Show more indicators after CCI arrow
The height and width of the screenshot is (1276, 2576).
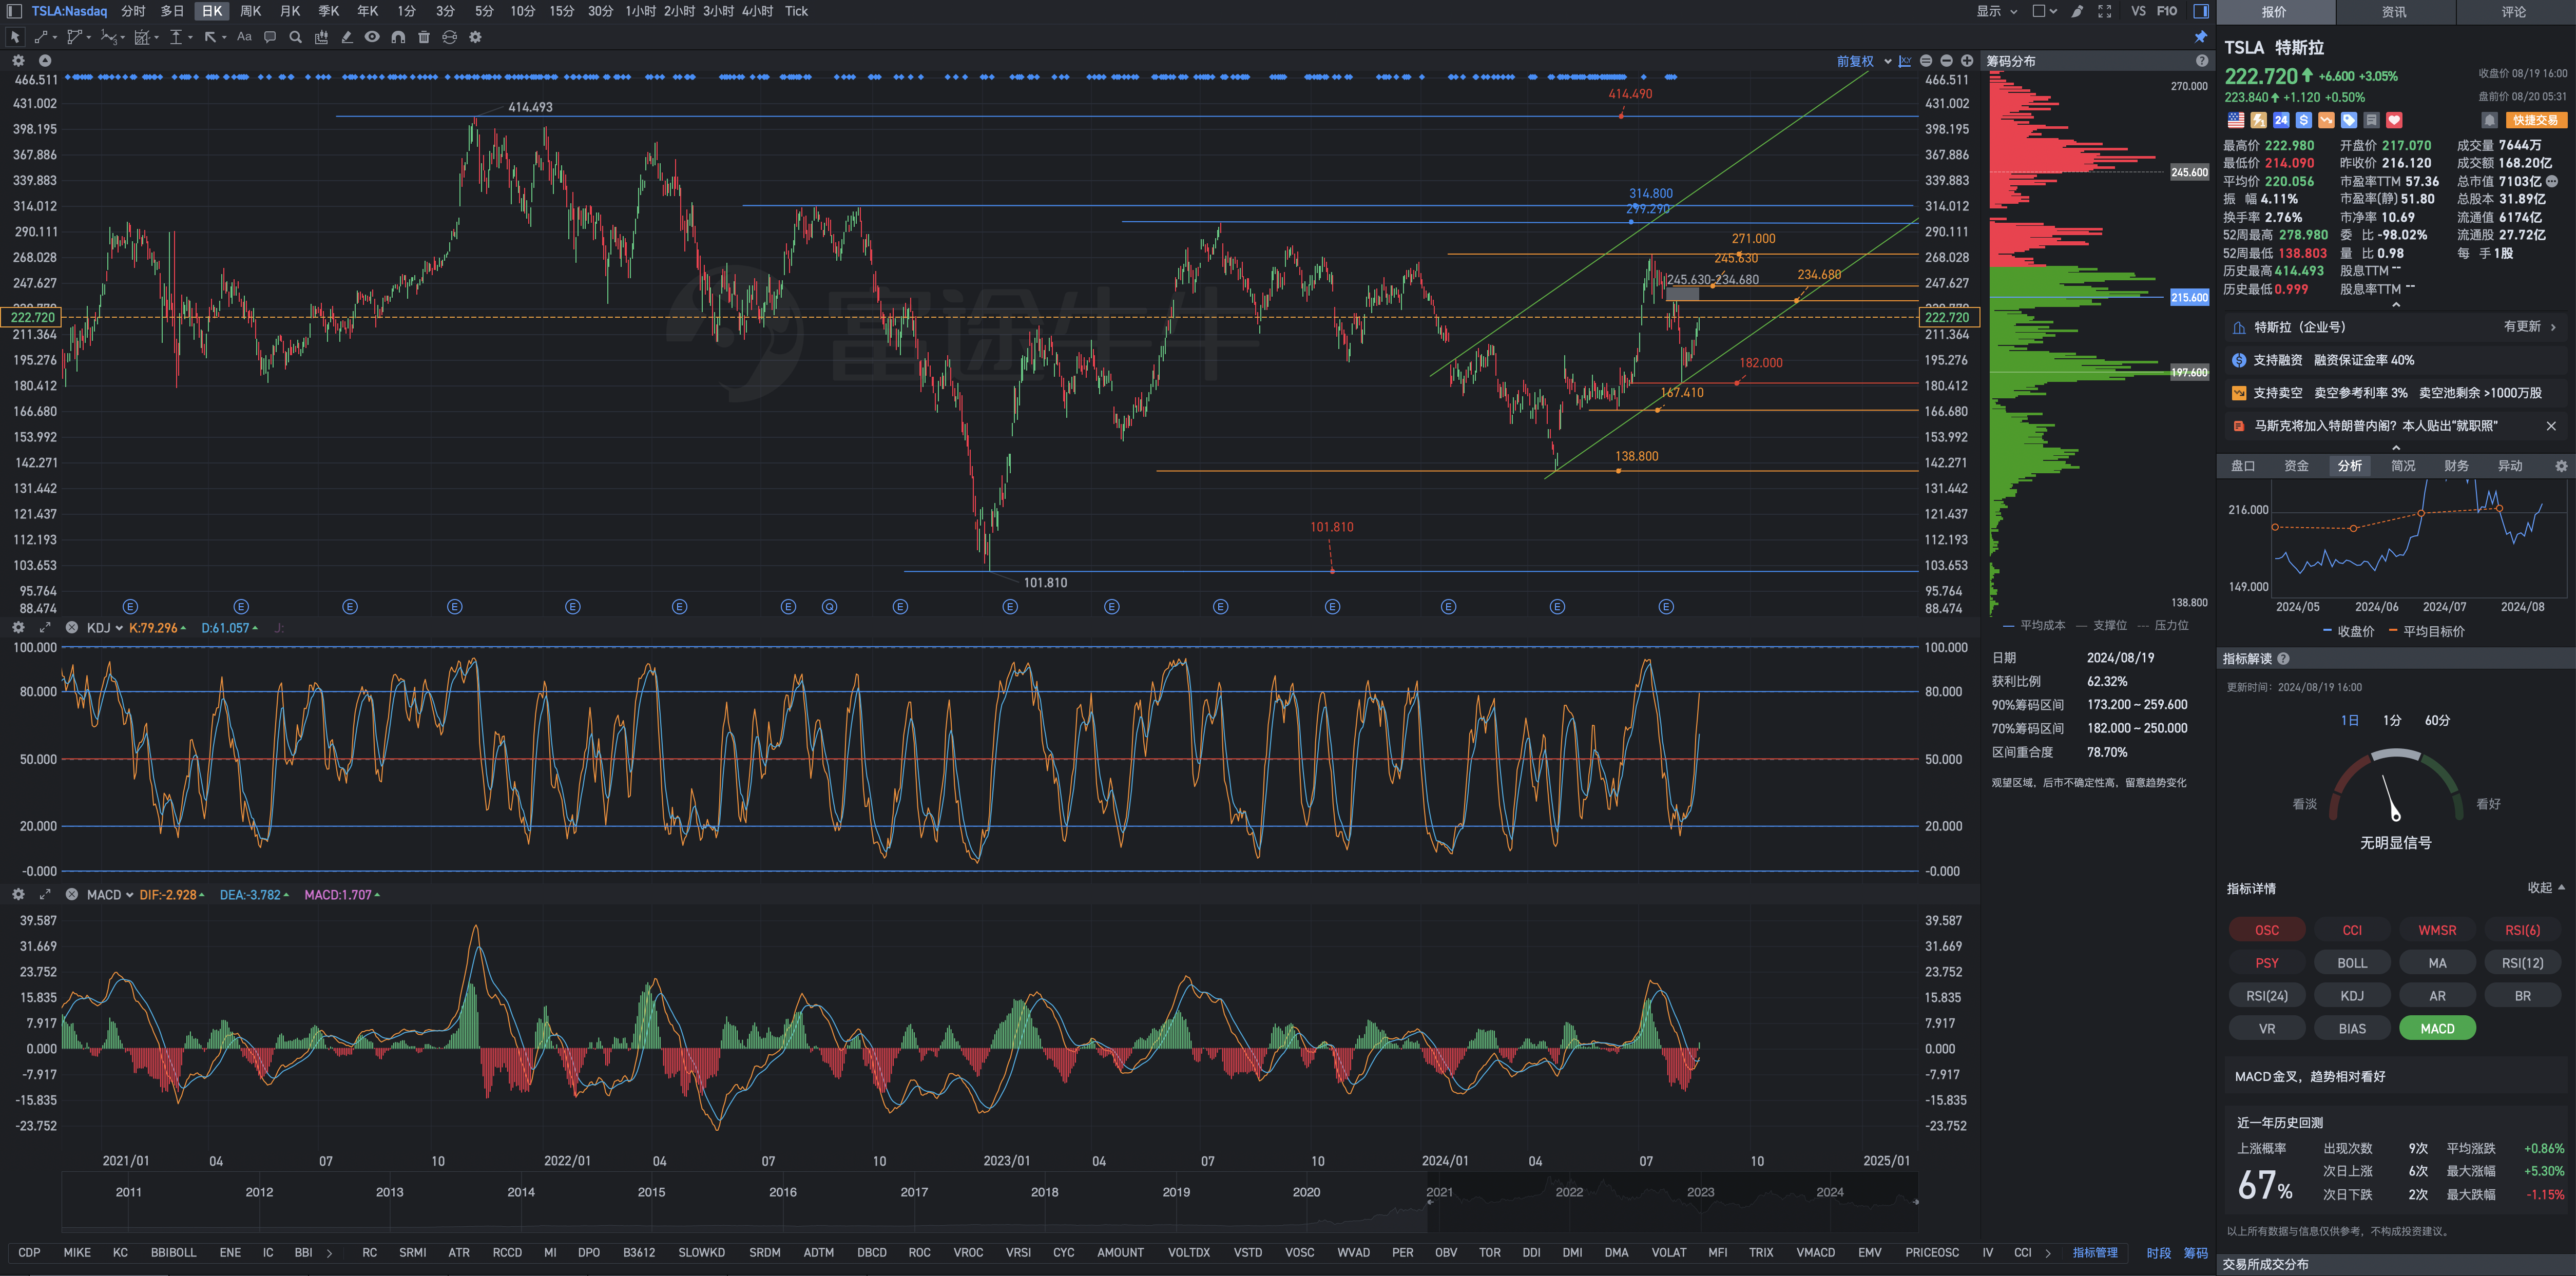pyautogui.click(x=2048, y=1253)
